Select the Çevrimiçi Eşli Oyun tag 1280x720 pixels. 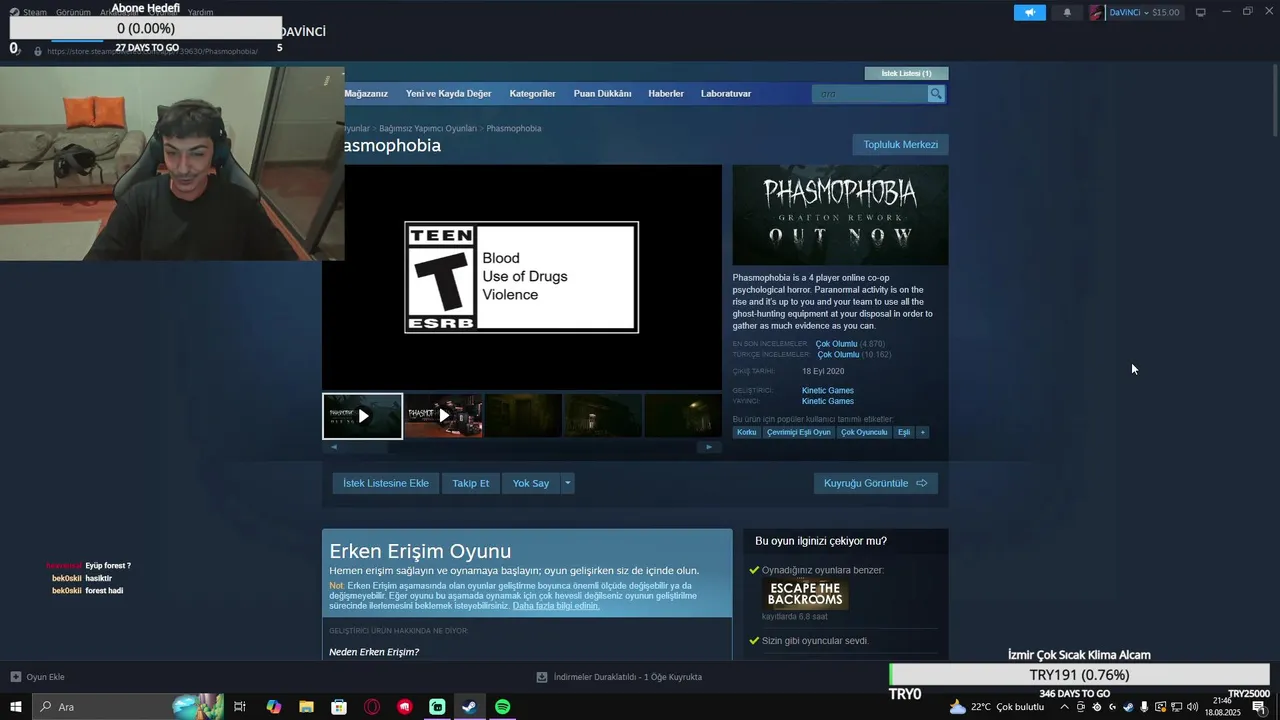coord(798,432)
